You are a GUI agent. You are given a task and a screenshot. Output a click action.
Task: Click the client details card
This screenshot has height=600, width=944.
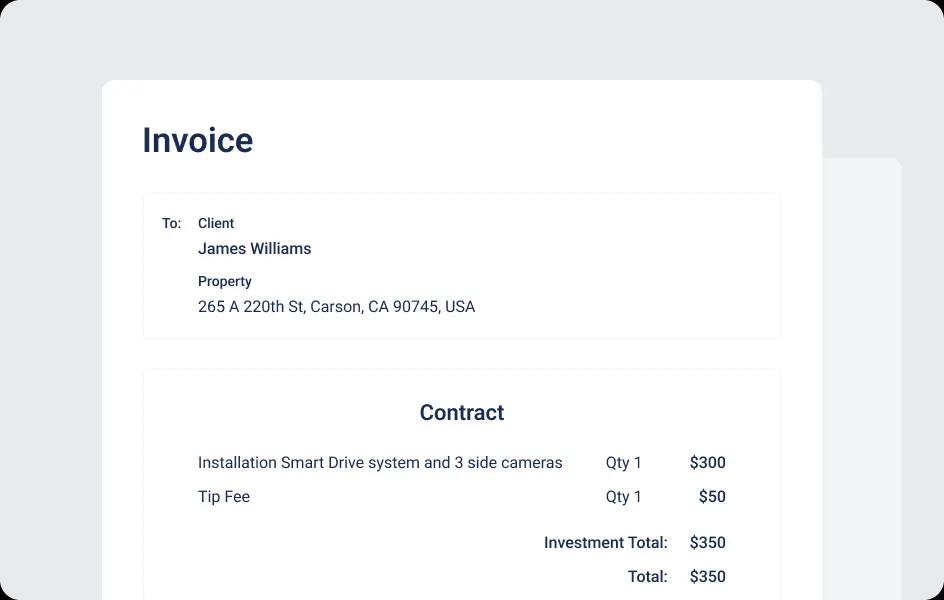tap(462, 266)
